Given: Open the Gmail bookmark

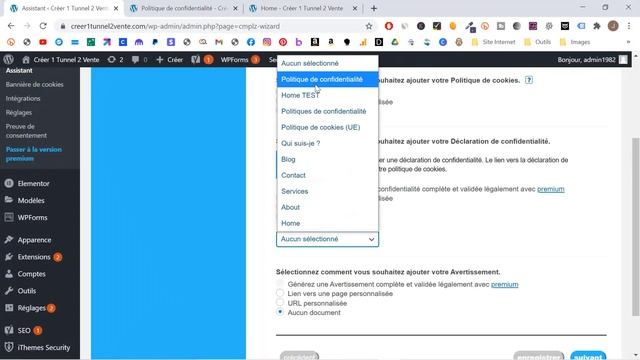Looking at the screenshot, I should pos(219,42).
